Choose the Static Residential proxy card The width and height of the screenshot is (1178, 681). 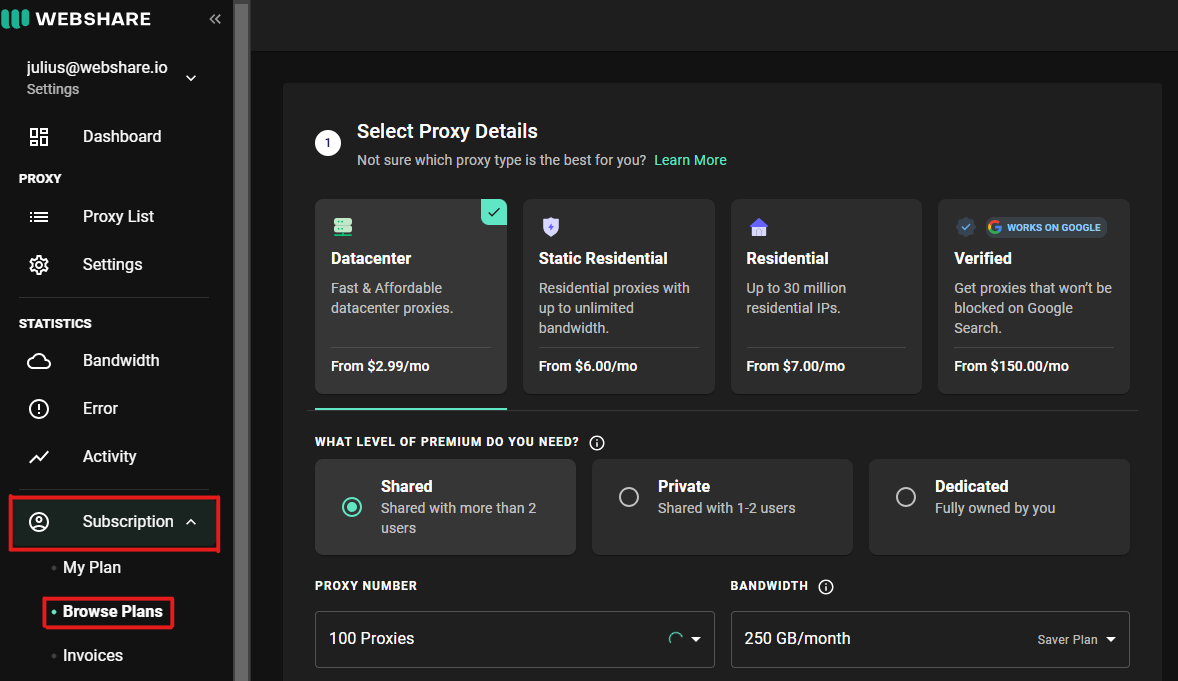point(618,296)
